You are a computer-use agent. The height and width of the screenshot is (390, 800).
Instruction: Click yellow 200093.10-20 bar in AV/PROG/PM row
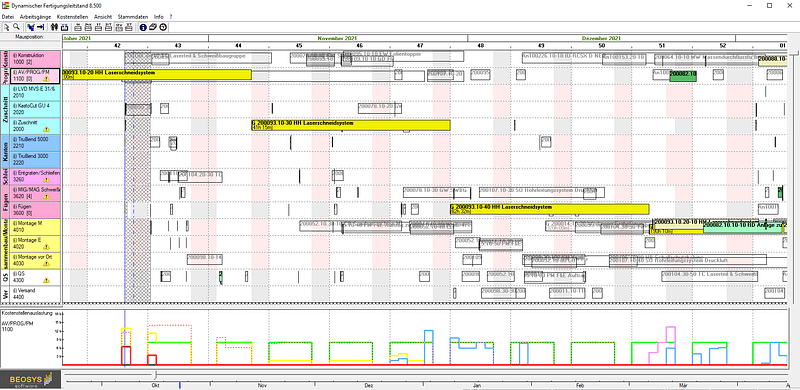(x=157, y=75)
